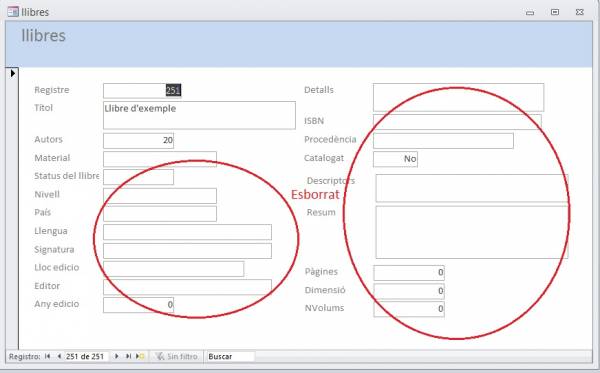Screen dimensions: 600x373
Task: Click the Catalogat field showing No
Action: point(395,159)
